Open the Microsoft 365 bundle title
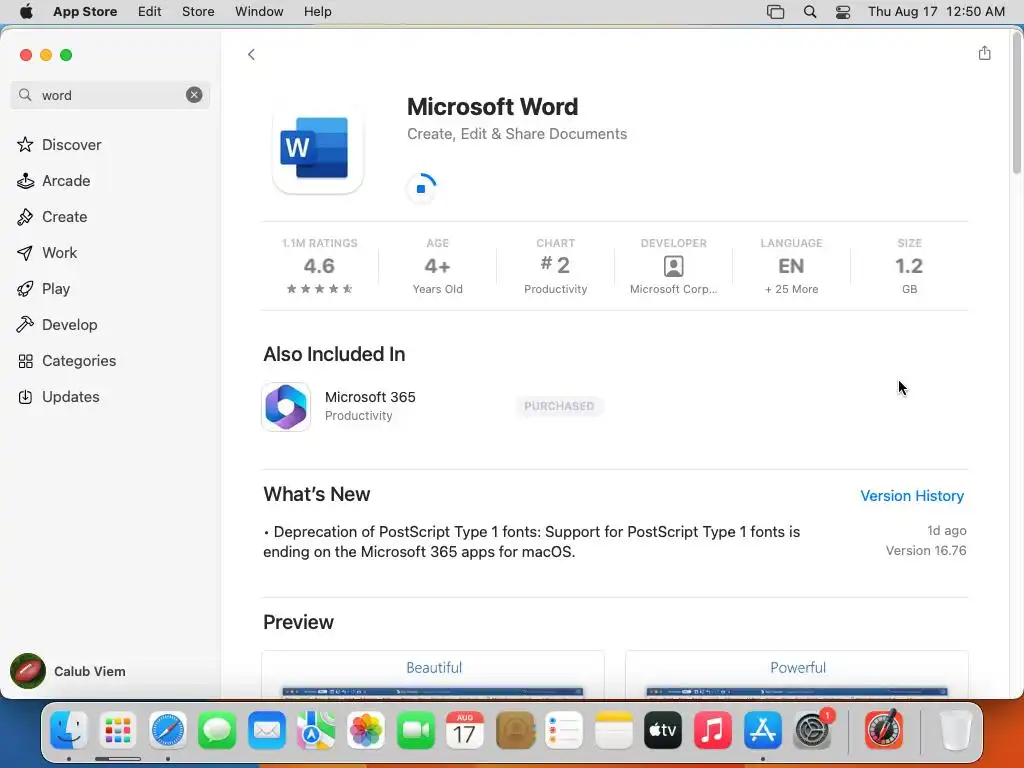The image size is (1024, 768). pyautogui.click(x=370, y=397)
